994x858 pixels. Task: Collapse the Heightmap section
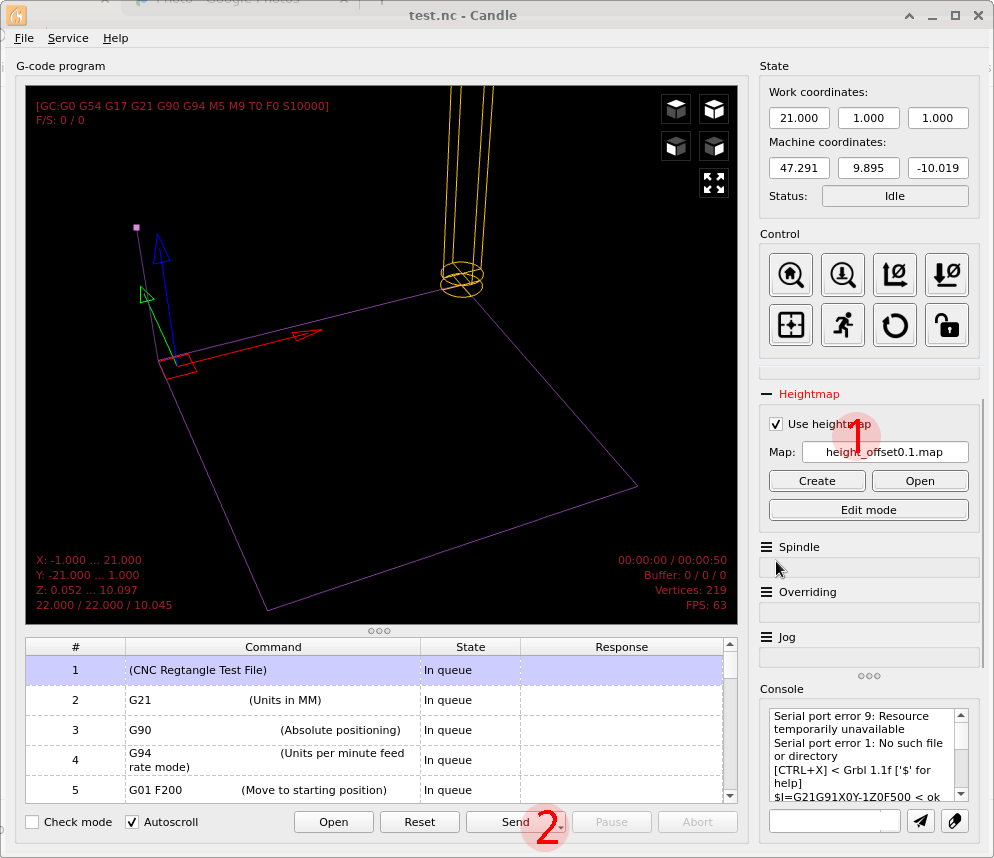click(767, 393)
